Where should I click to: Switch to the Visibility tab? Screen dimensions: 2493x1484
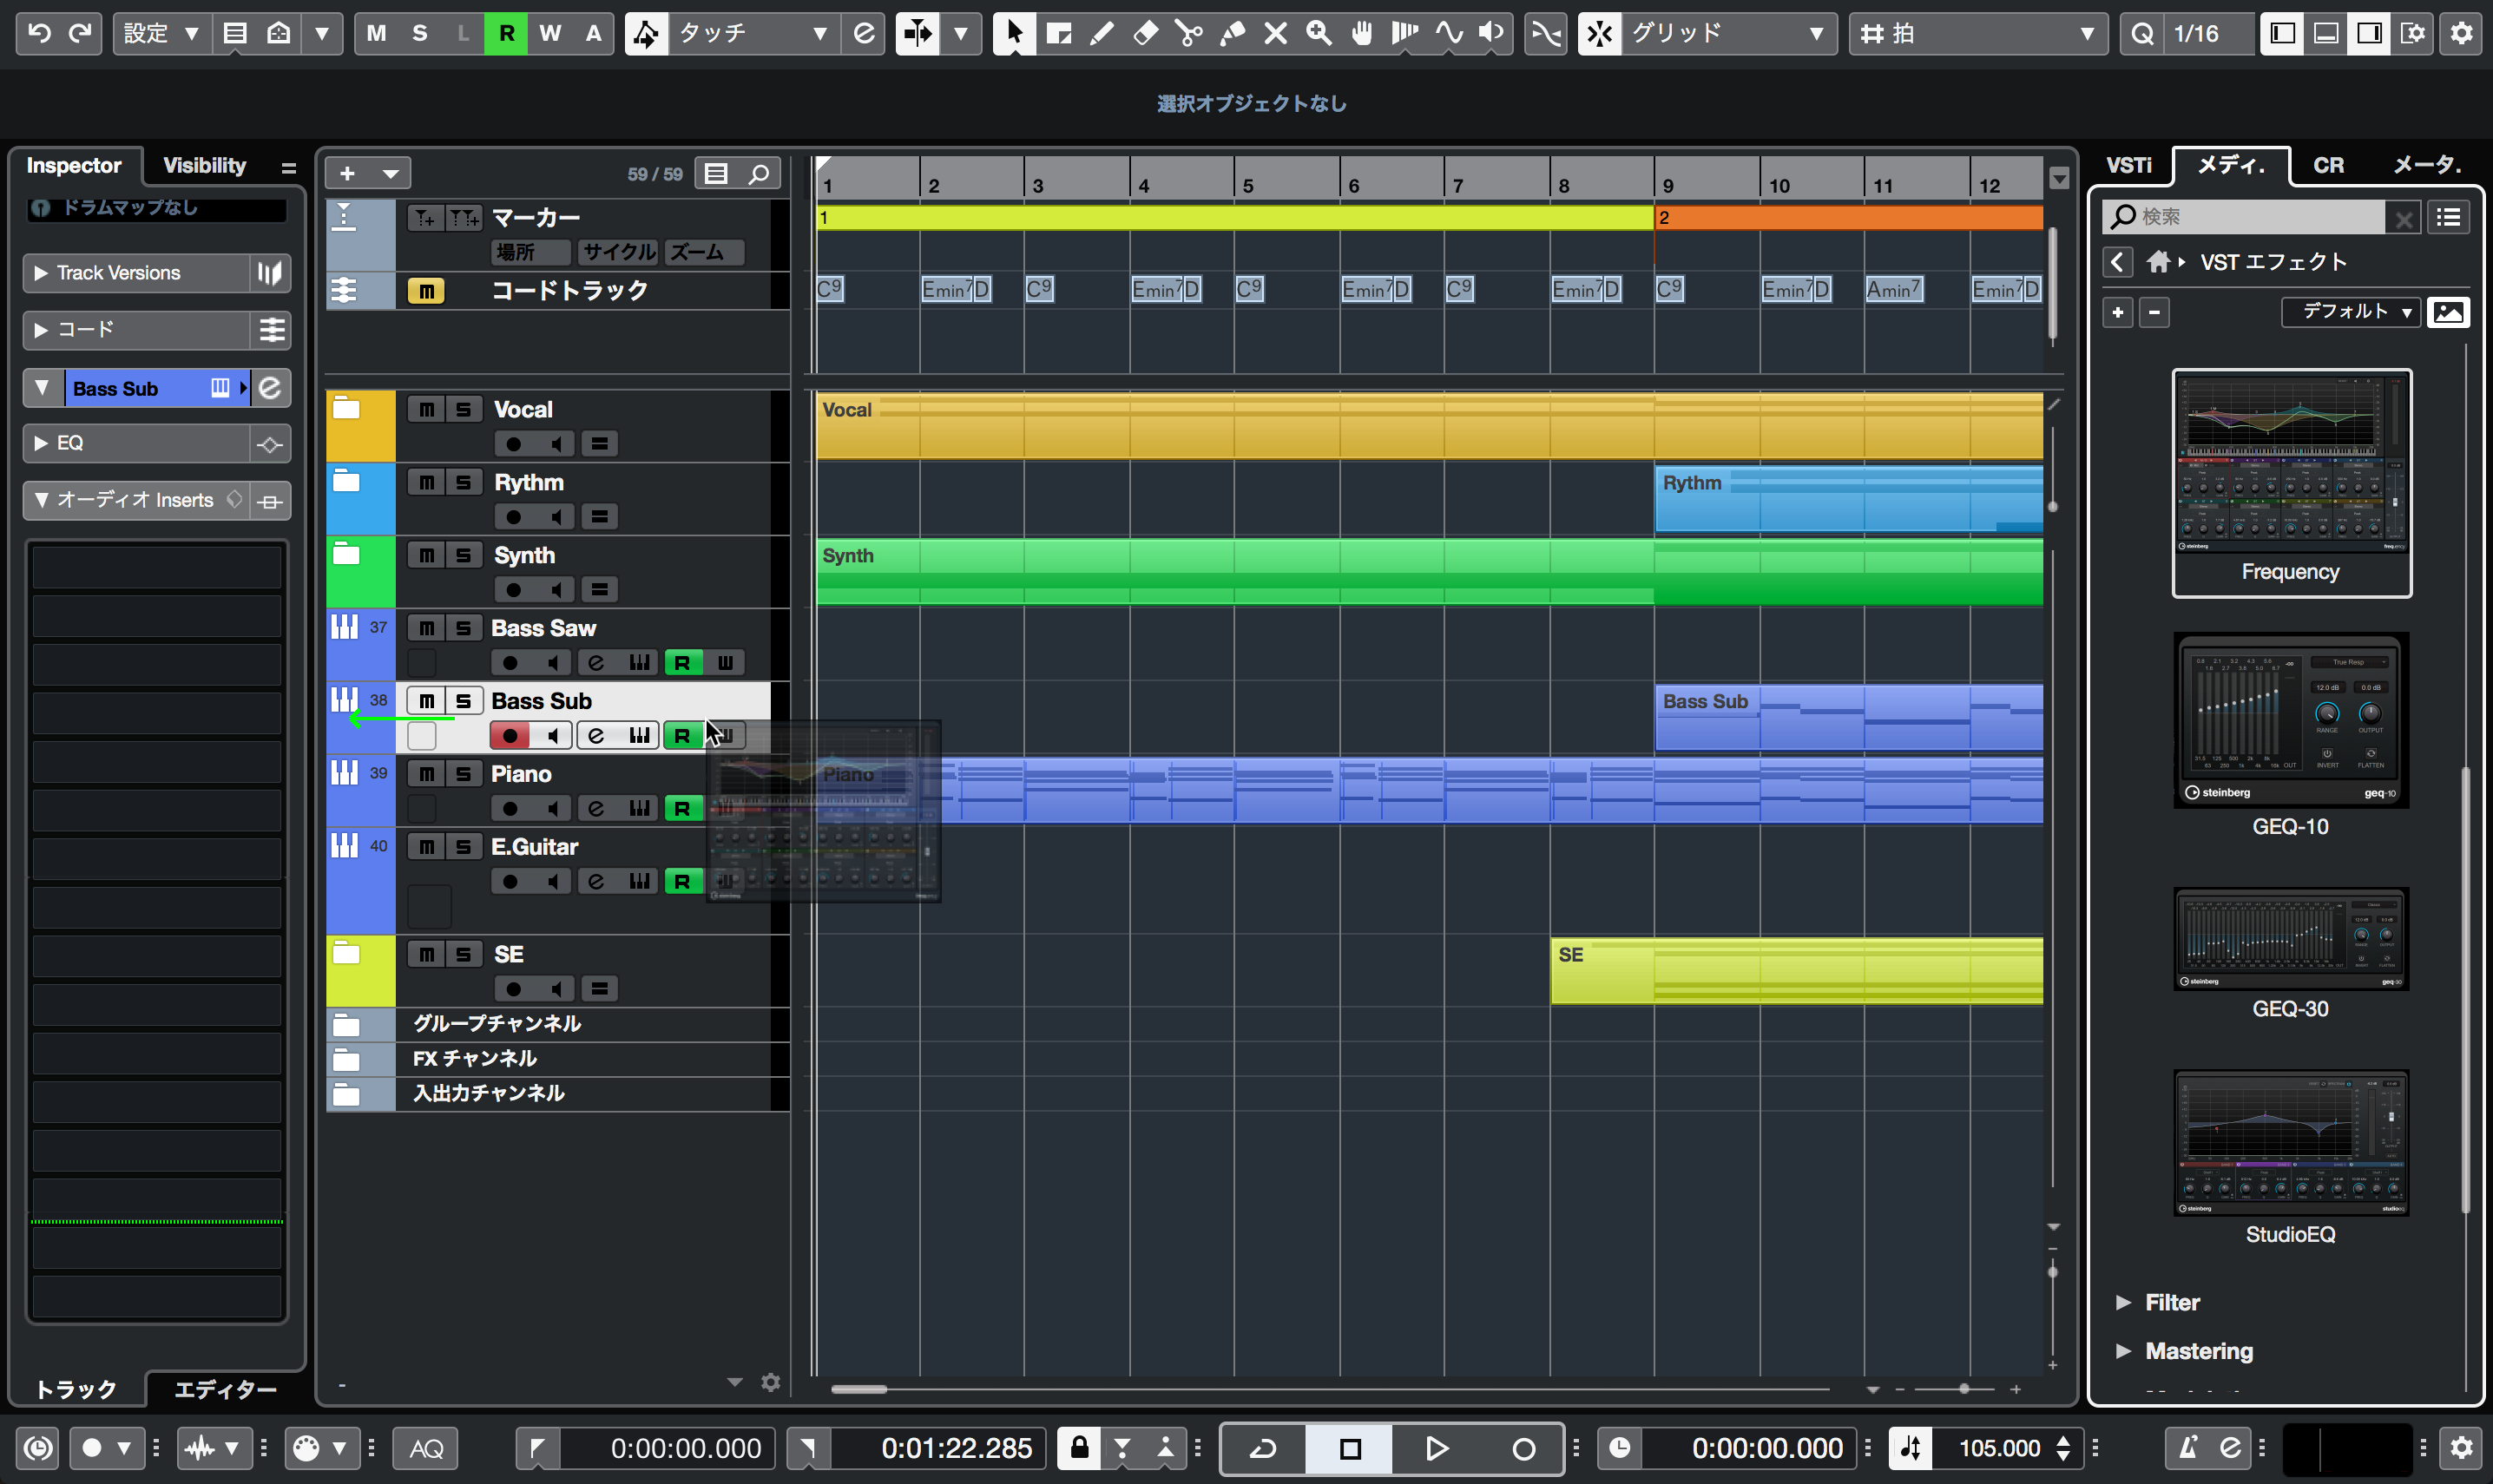[204, 165]
